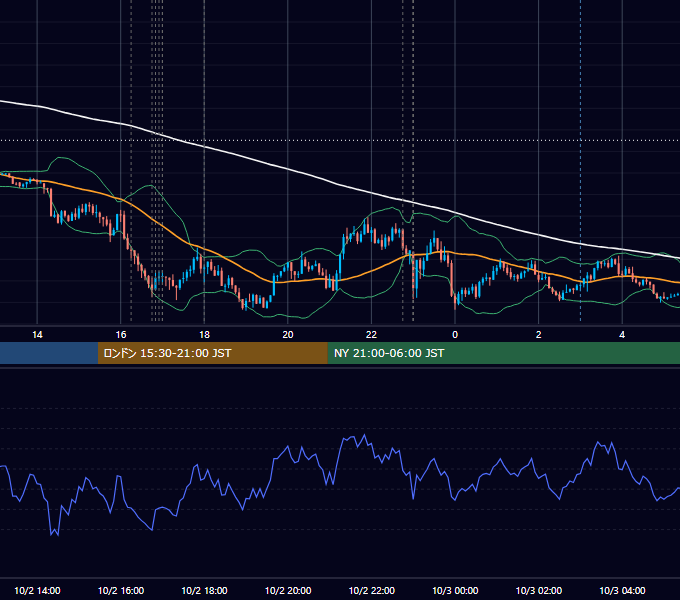
Task: Click the 10/2 18:00 time label
Action: [x=204, y=590]
